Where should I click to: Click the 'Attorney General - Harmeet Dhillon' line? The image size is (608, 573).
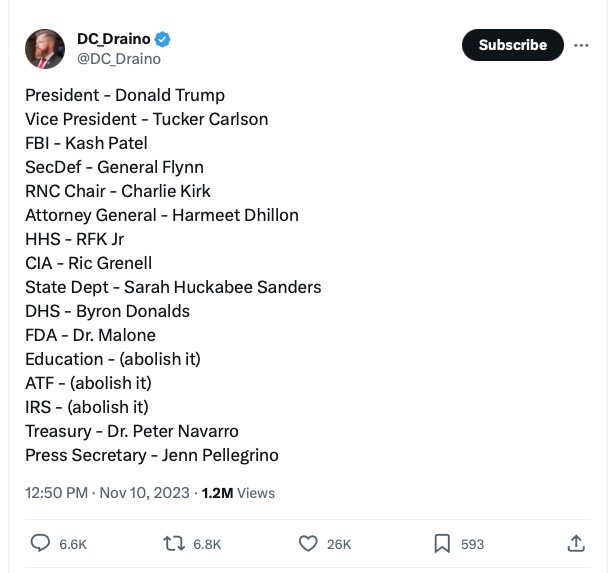(161, 215)
